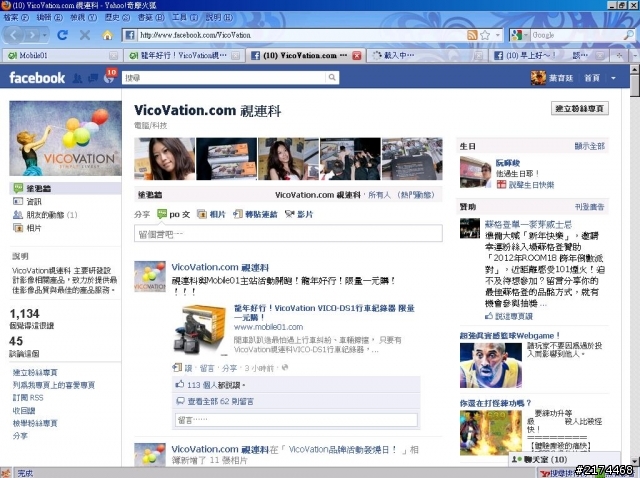The height and width of the screenshot is (478, 640).
Task: Choose 相片 photo option in share bar
Action: click(x=211, y=214)
